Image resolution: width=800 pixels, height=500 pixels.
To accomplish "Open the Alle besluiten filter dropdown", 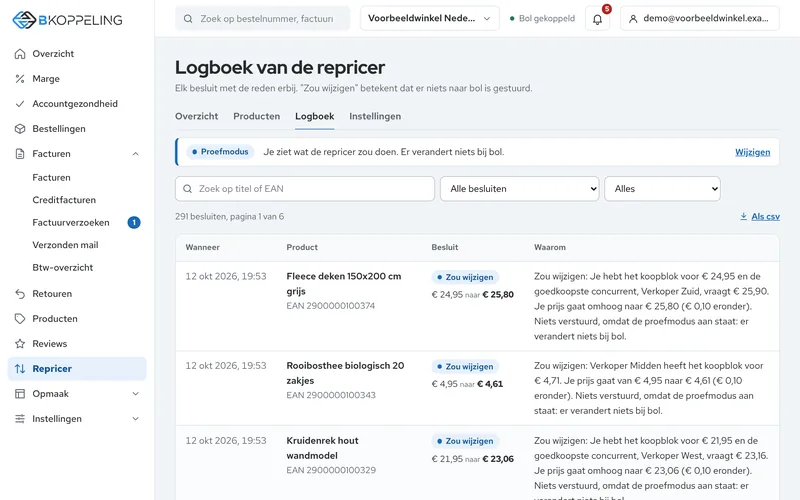I will pos(519,189).
